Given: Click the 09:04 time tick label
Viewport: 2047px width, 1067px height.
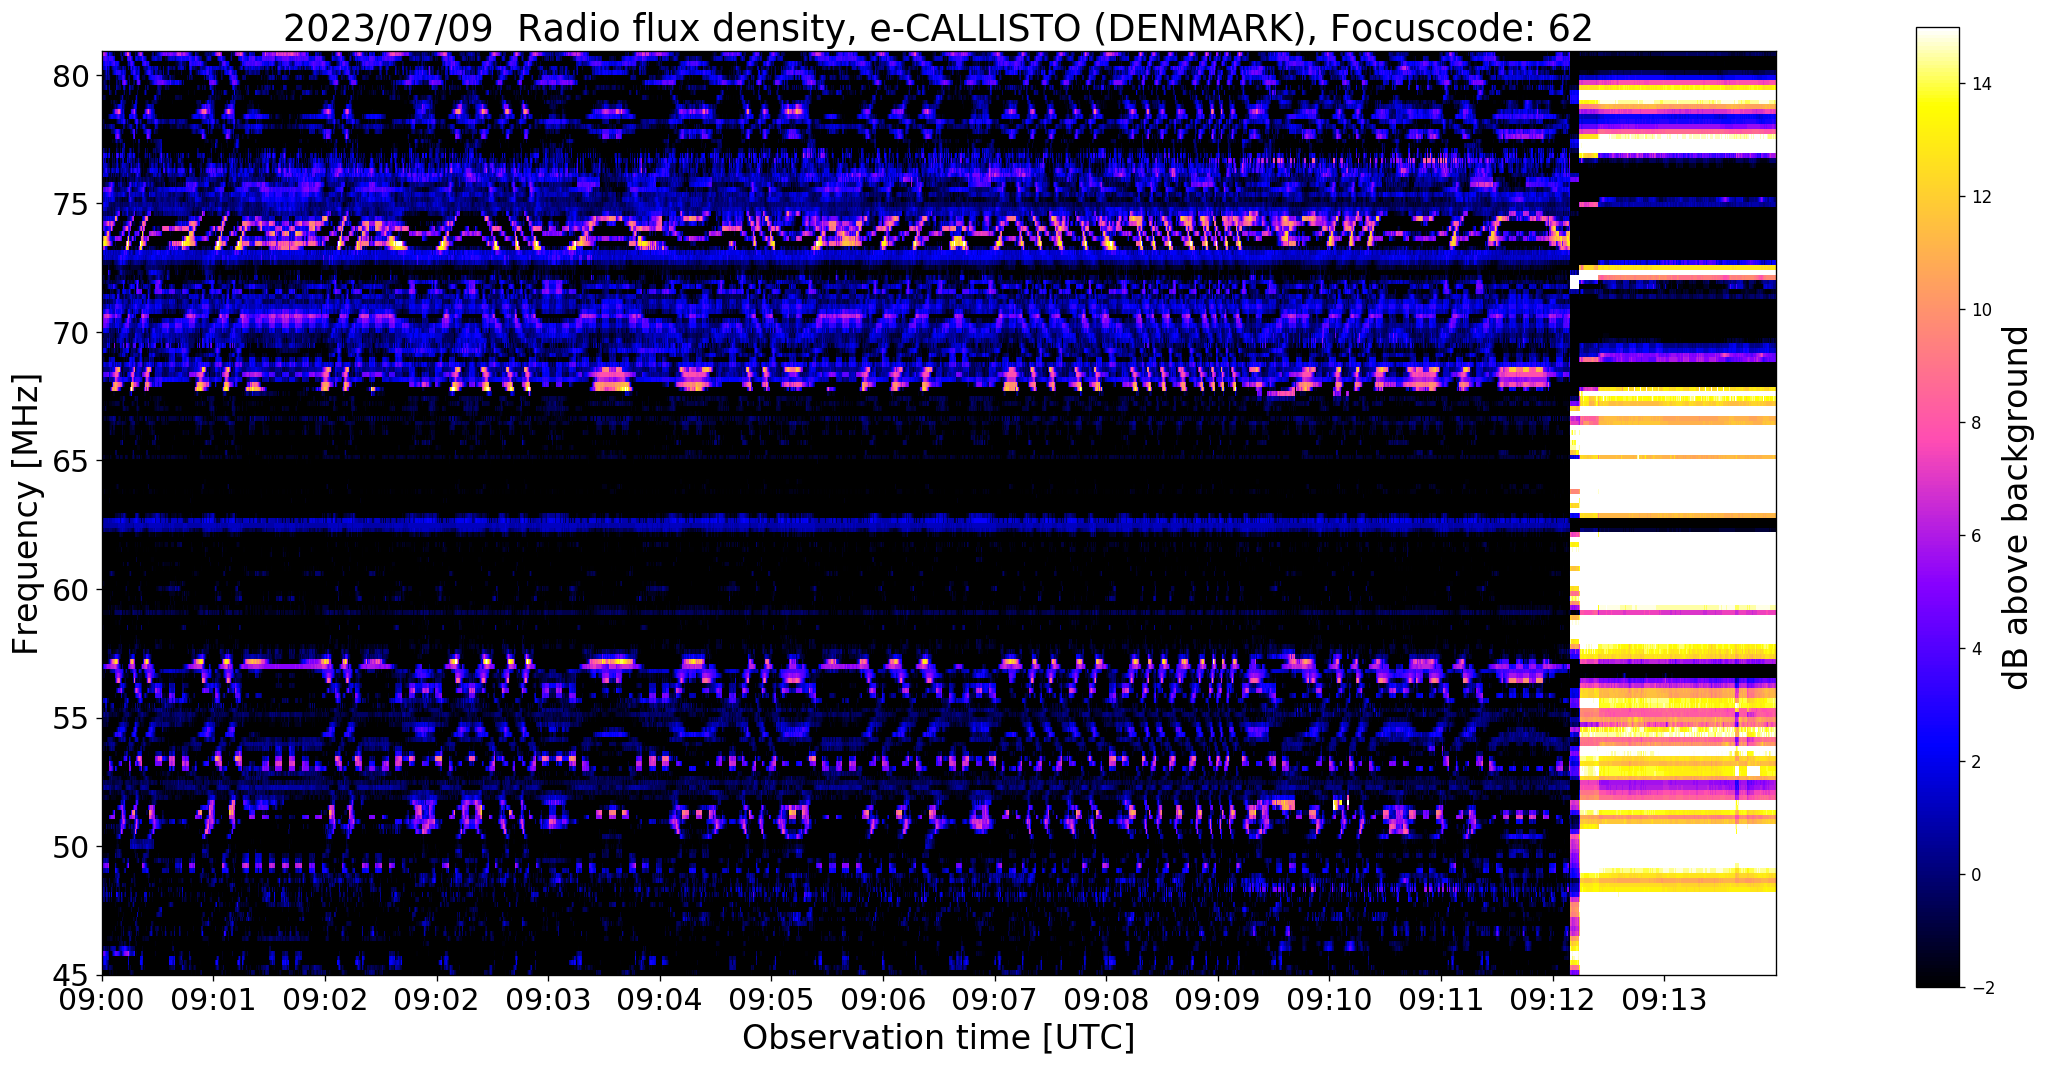Looking at the screenshot, I should (x=660, y=1000).
